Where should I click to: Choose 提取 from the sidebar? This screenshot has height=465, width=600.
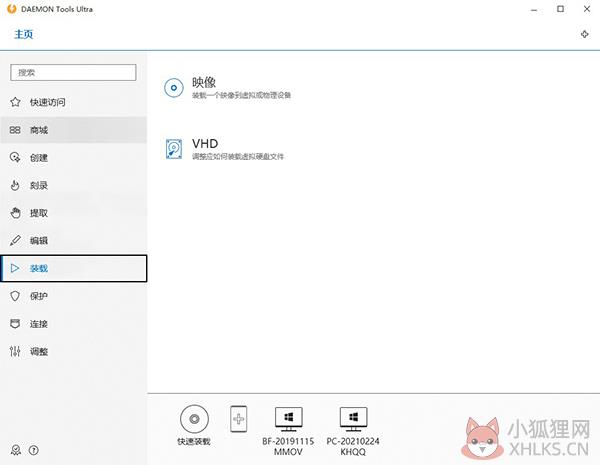point(73,213)
